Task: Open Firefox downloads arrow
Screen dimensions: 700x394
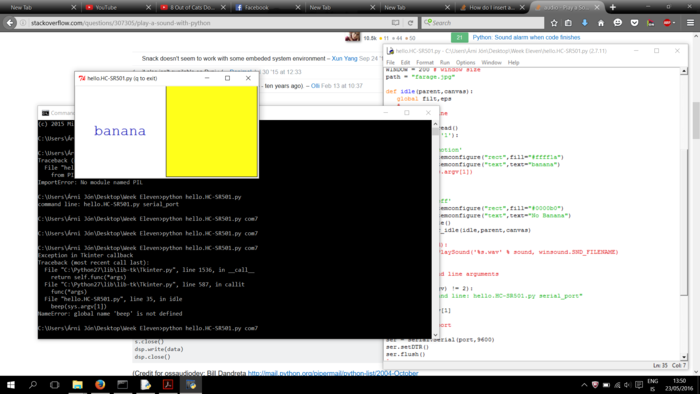Action: click(x=584, y=23)
